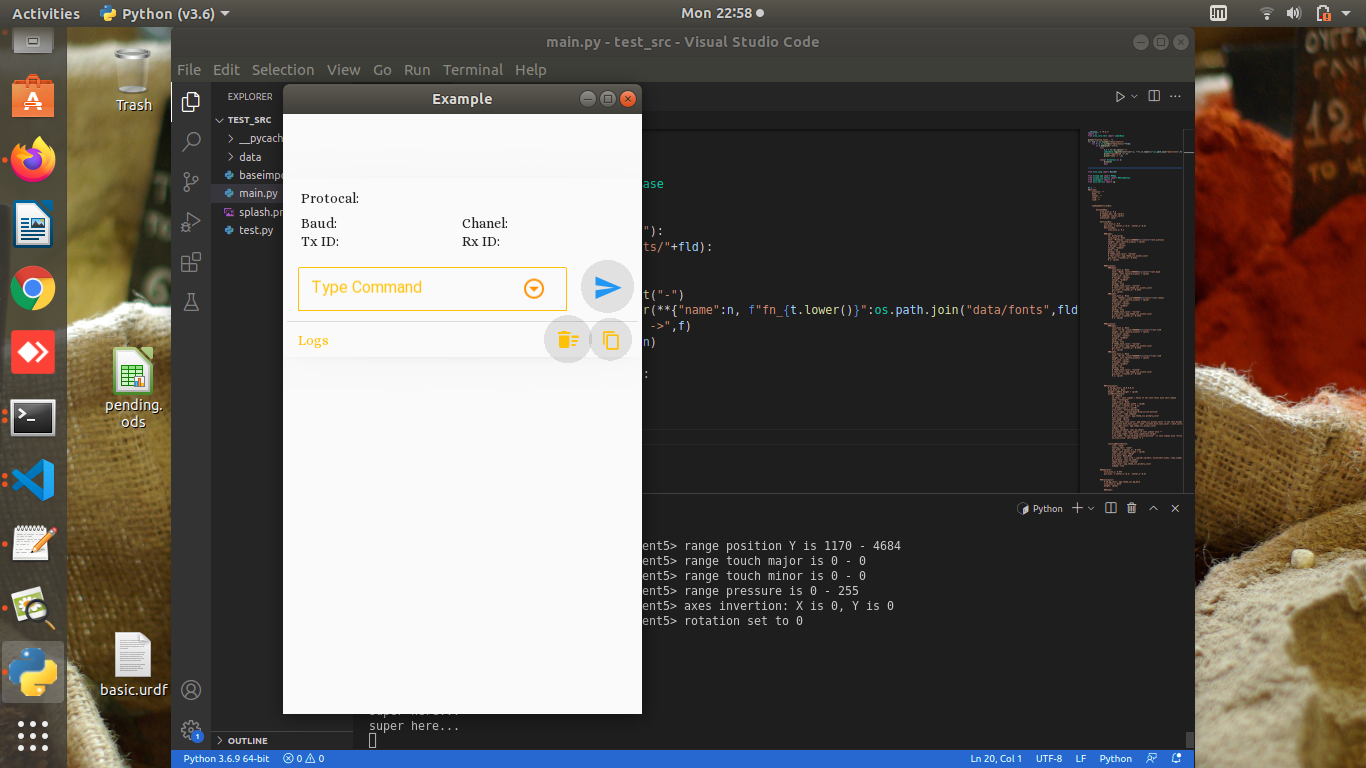Split the terminal panel
Screen dimensions: 1366x768
(1110, 508)
